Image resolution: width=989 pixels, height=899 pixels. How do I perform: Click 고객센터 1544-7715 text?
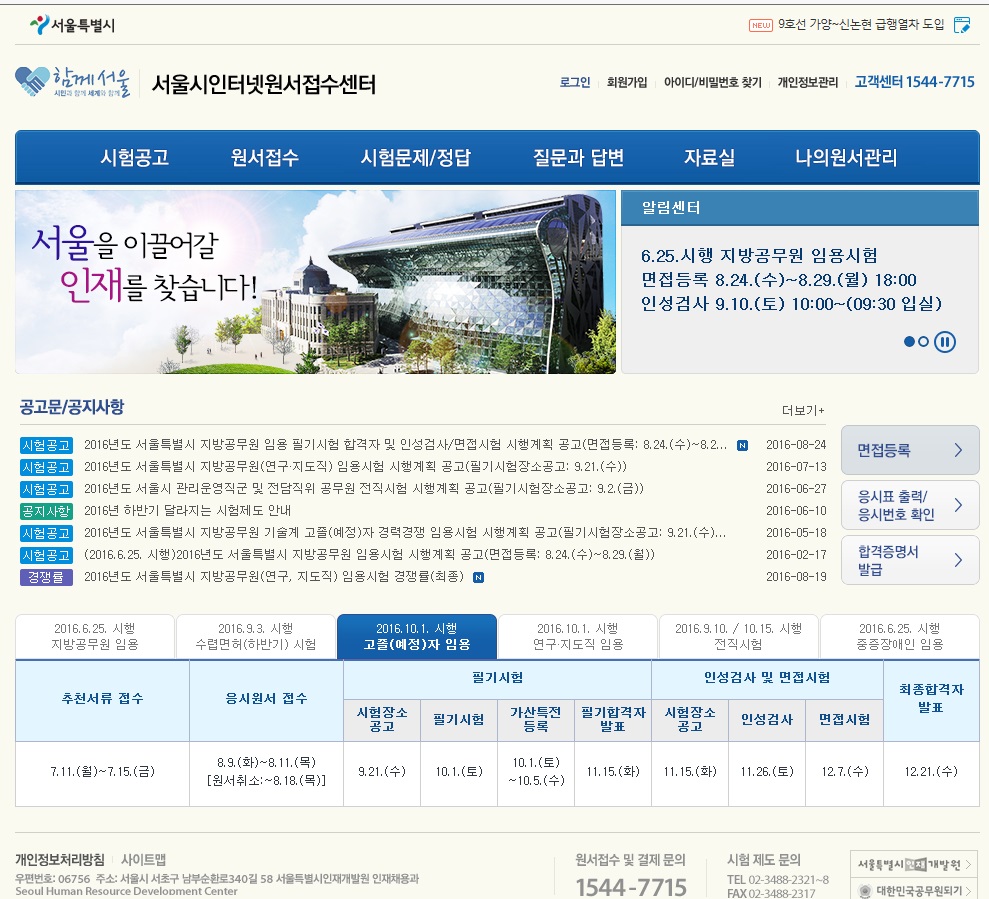(915, 82)
